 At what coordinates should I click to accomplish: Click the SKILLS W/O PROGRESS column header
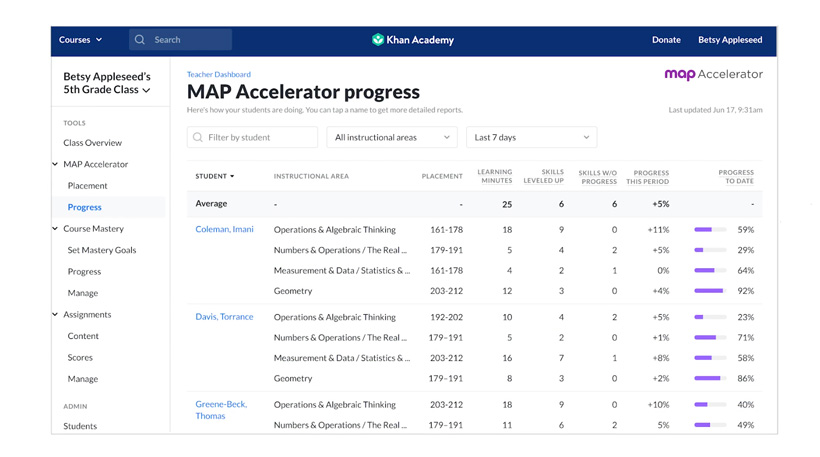tap(598, 177)
